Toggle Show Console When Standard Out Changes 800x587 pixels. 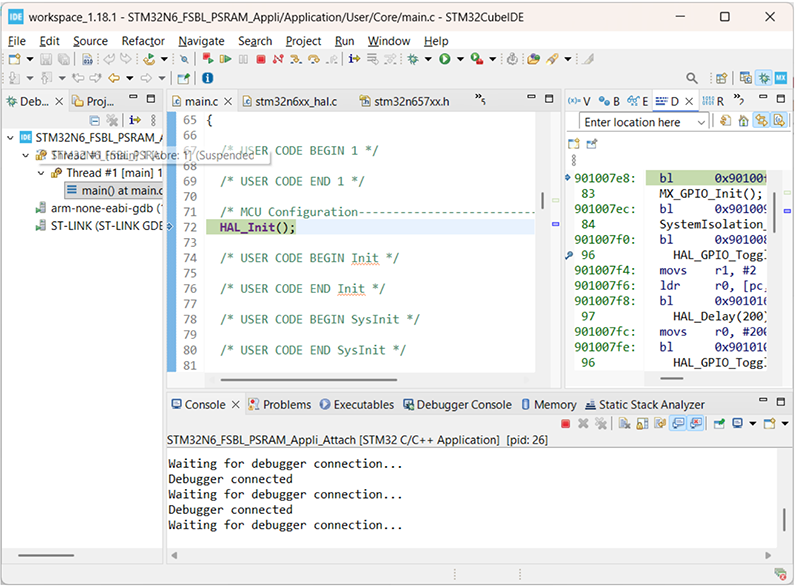tap(677, 424)
